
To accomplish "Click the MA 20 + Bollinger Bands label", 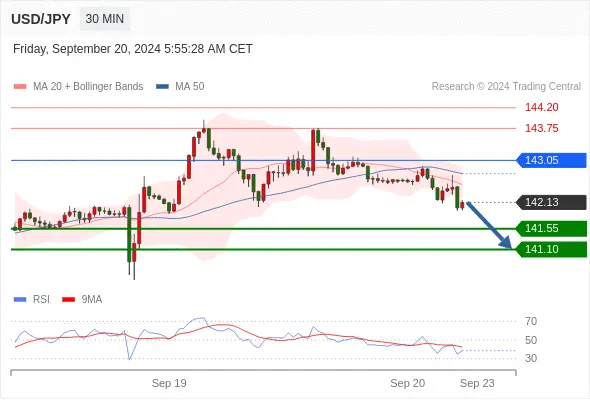I will pyautogui.click(x=88, y=87).
